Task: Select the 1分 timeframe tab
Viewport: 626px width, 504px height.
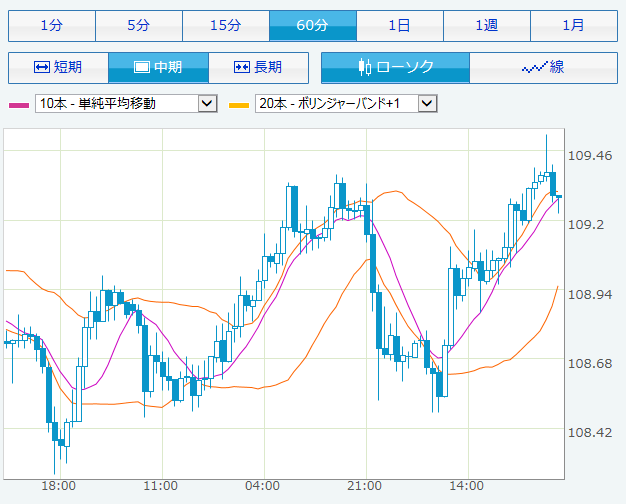Action: [51, 26]
